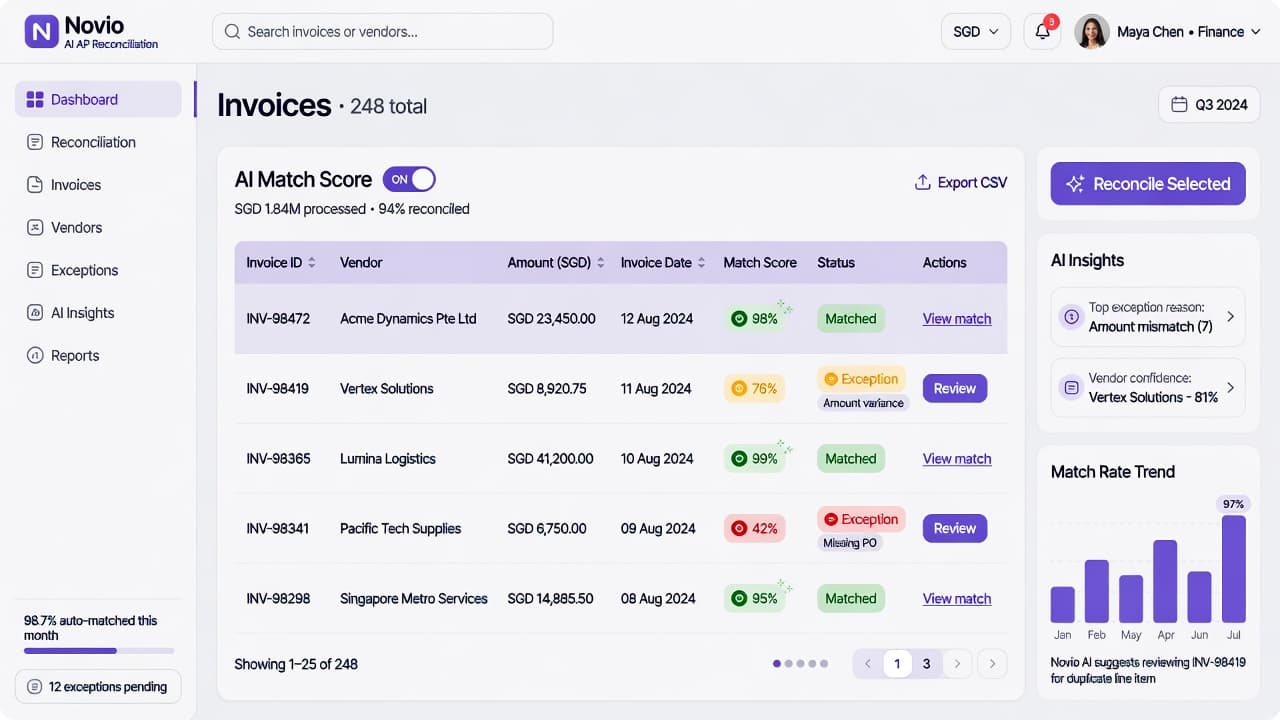Image resolution: width=1280 pixels, height=720 pixels.
Task: Open the Reconciliation menu item
Action: pyautogui.click(x=98, y=142)
